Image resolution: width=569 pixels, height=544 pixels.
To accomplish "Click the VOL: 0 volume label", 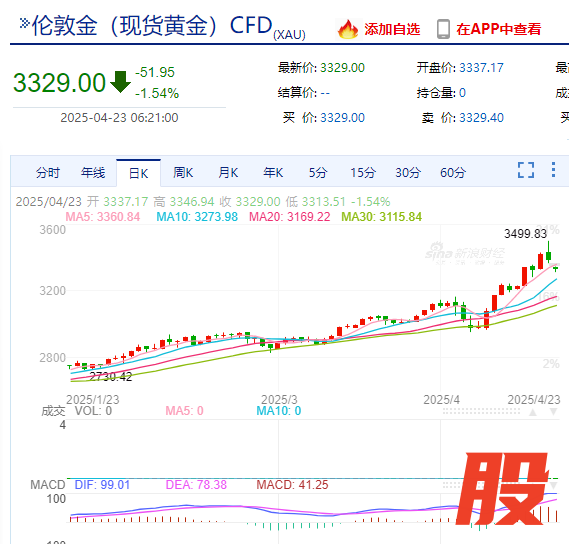I will tap(93, 411).
